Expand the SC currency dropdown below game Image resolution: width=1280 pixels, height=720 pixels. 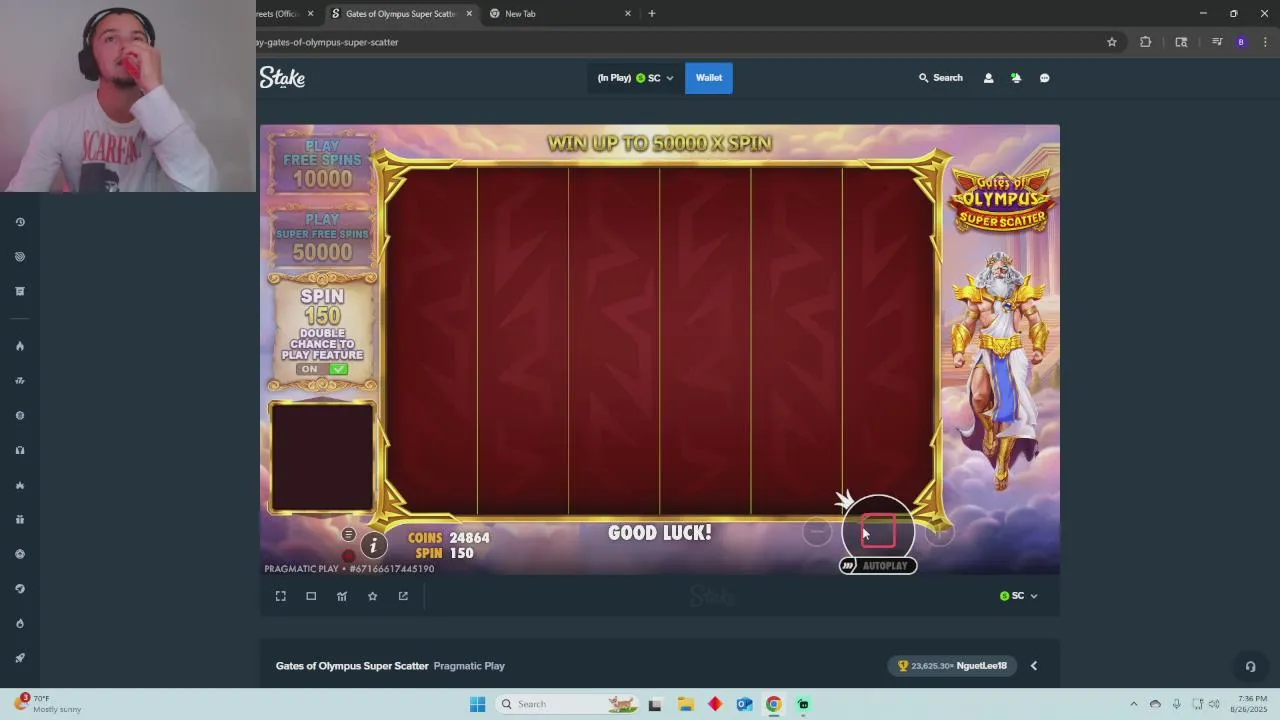click(x=1019, y=596)
